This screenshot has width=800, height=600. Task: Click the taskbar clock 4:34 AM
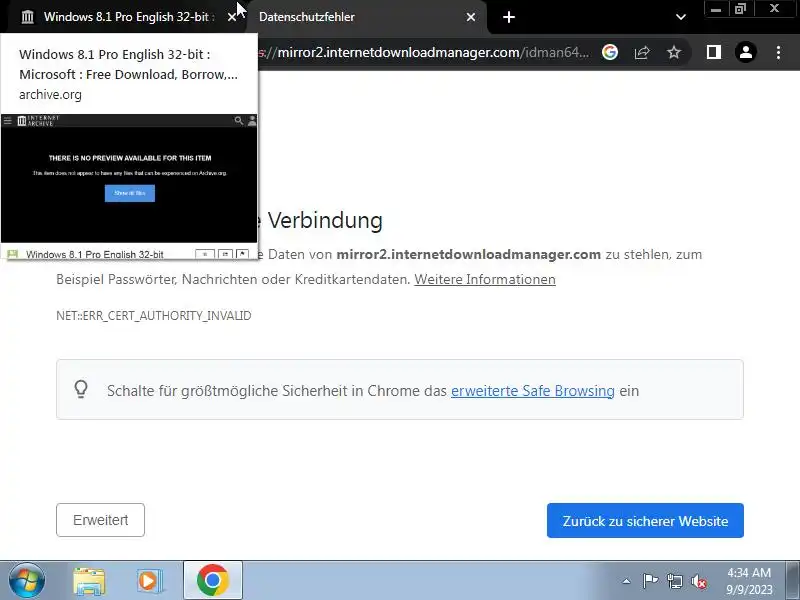click(749, 573)
